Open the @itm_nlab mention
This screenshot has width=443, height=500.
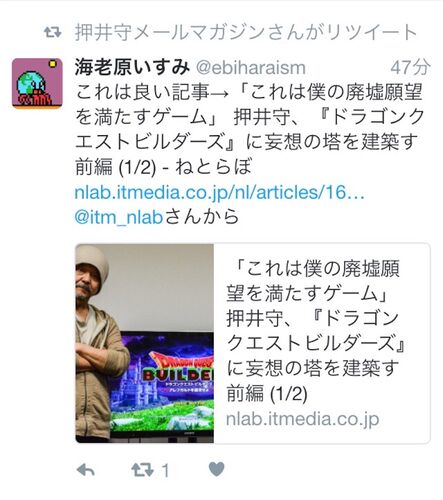point(119,217)
